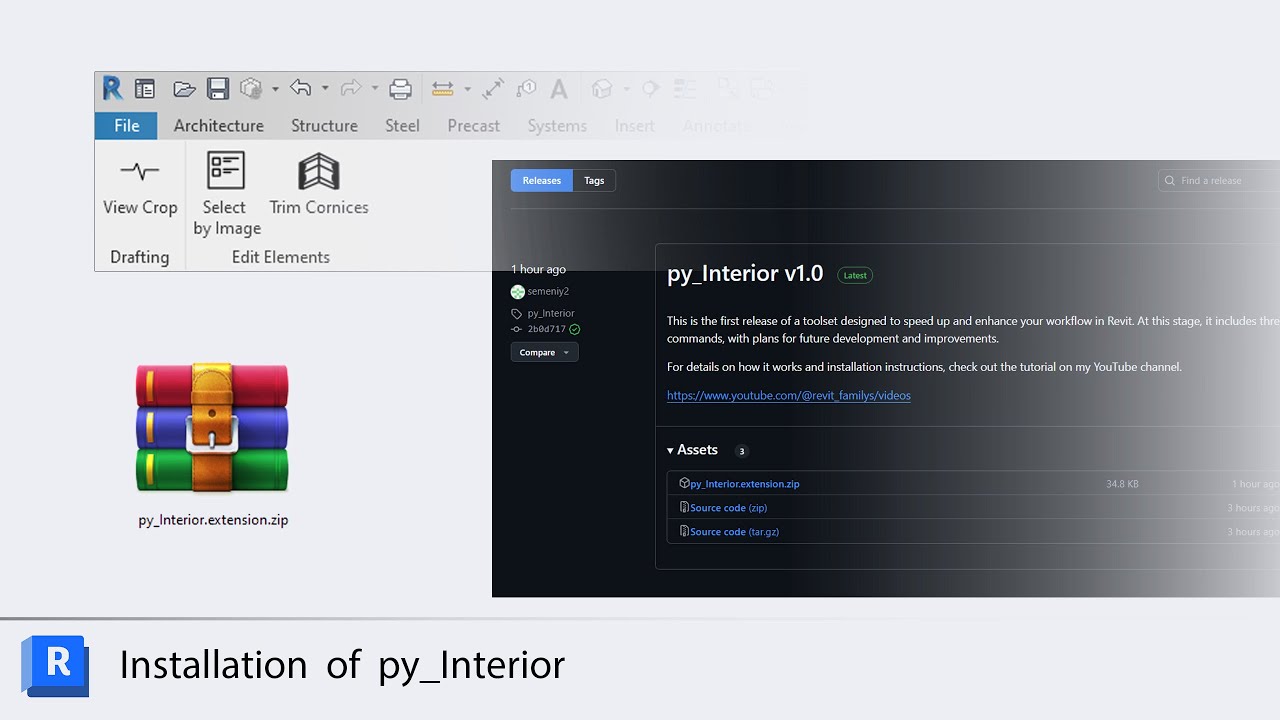
Task: Print using the printer icon
Action: point(400,89)
